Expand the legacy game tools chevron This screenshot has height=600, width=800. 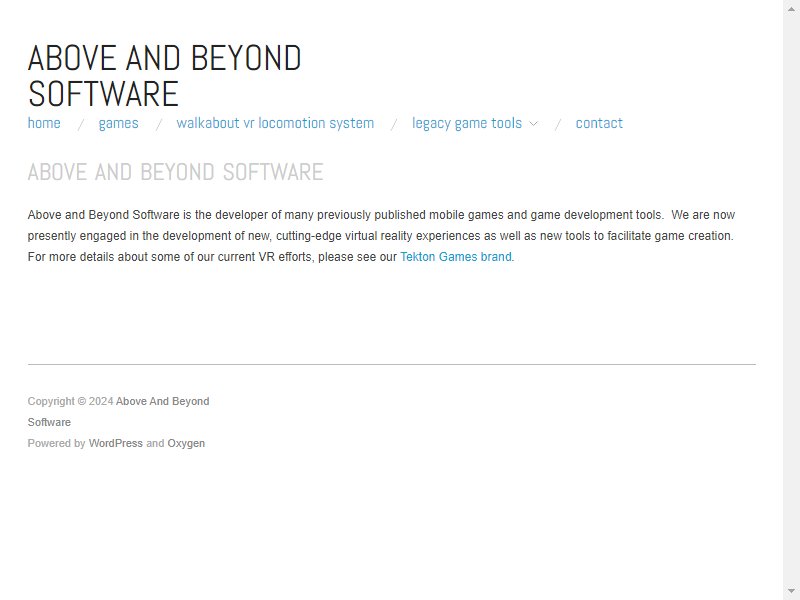coord(533,124)
